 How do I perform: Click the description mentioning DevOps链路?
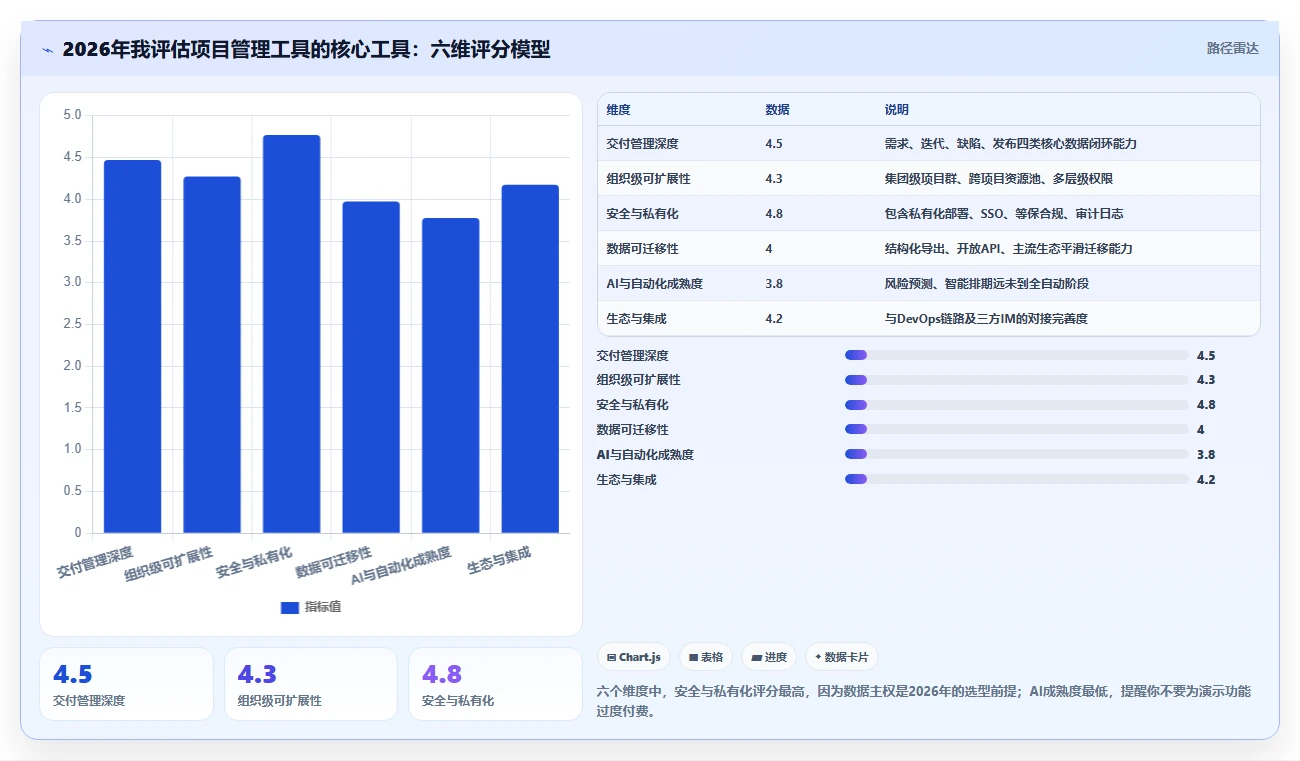(985, 319)
